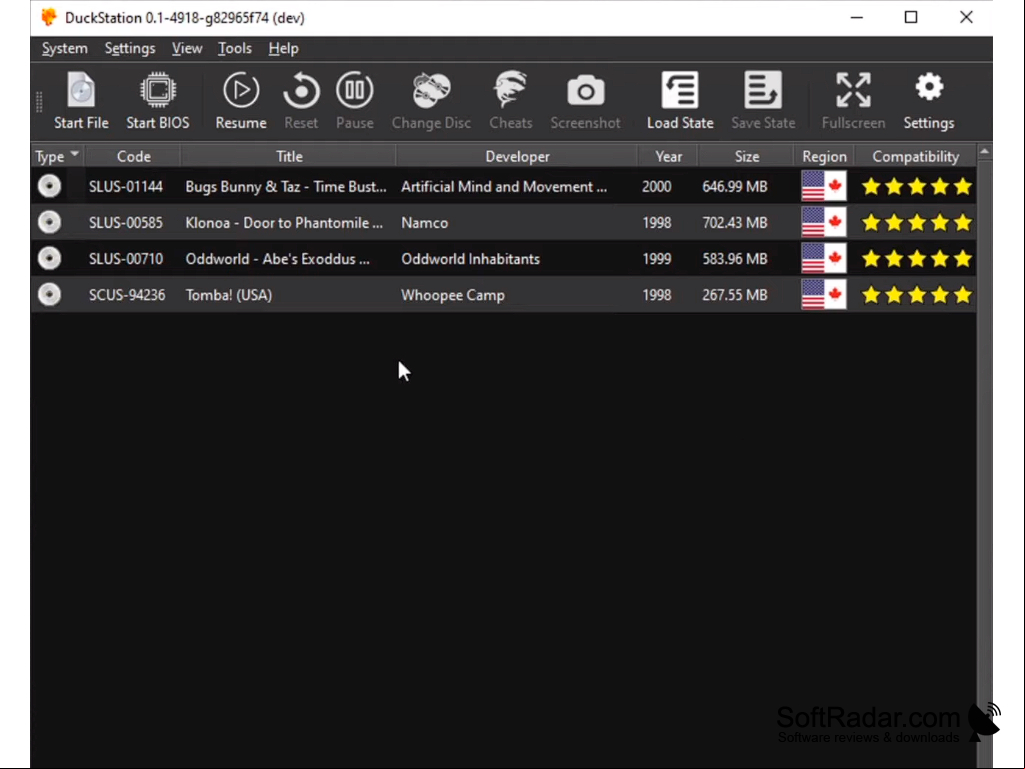
Task: Click size value 267.55 MB
Action: point(734,294)
